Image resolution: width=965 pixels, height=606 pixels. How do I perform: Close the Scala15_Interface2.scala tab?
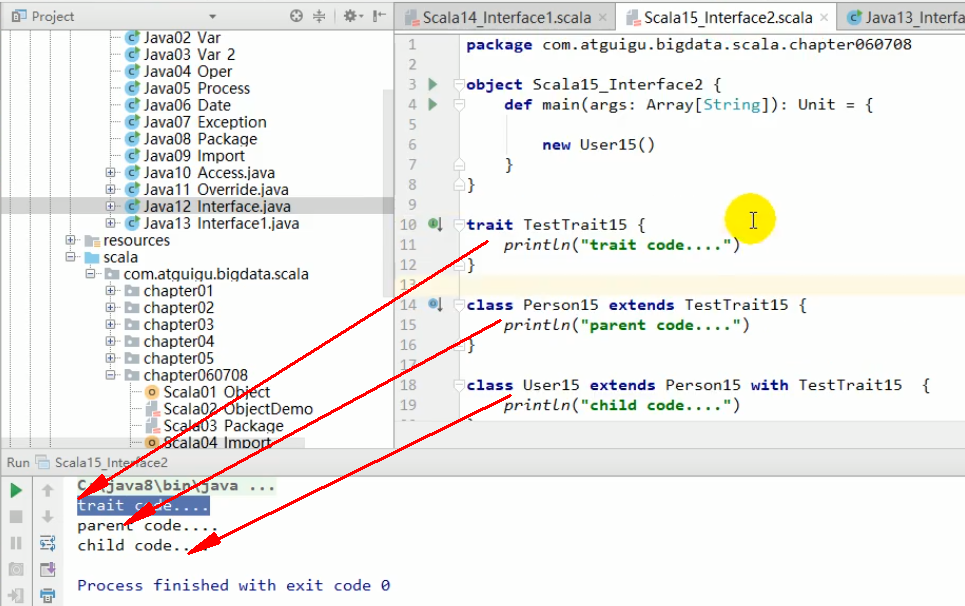pos(824,18)
